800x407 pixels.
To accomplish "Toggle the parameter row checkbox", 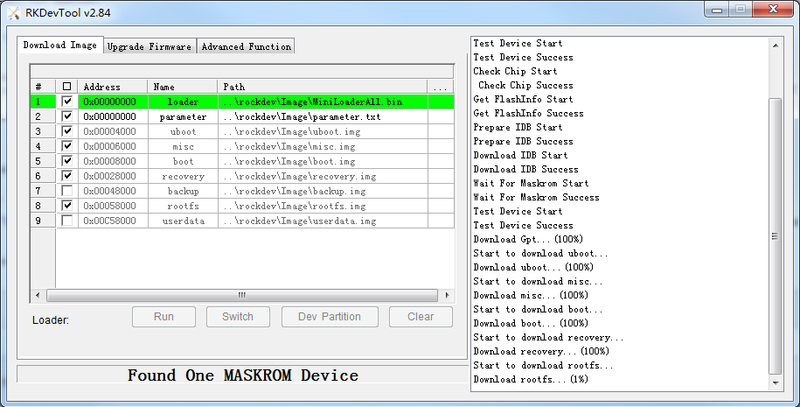I will click(67, 116).
